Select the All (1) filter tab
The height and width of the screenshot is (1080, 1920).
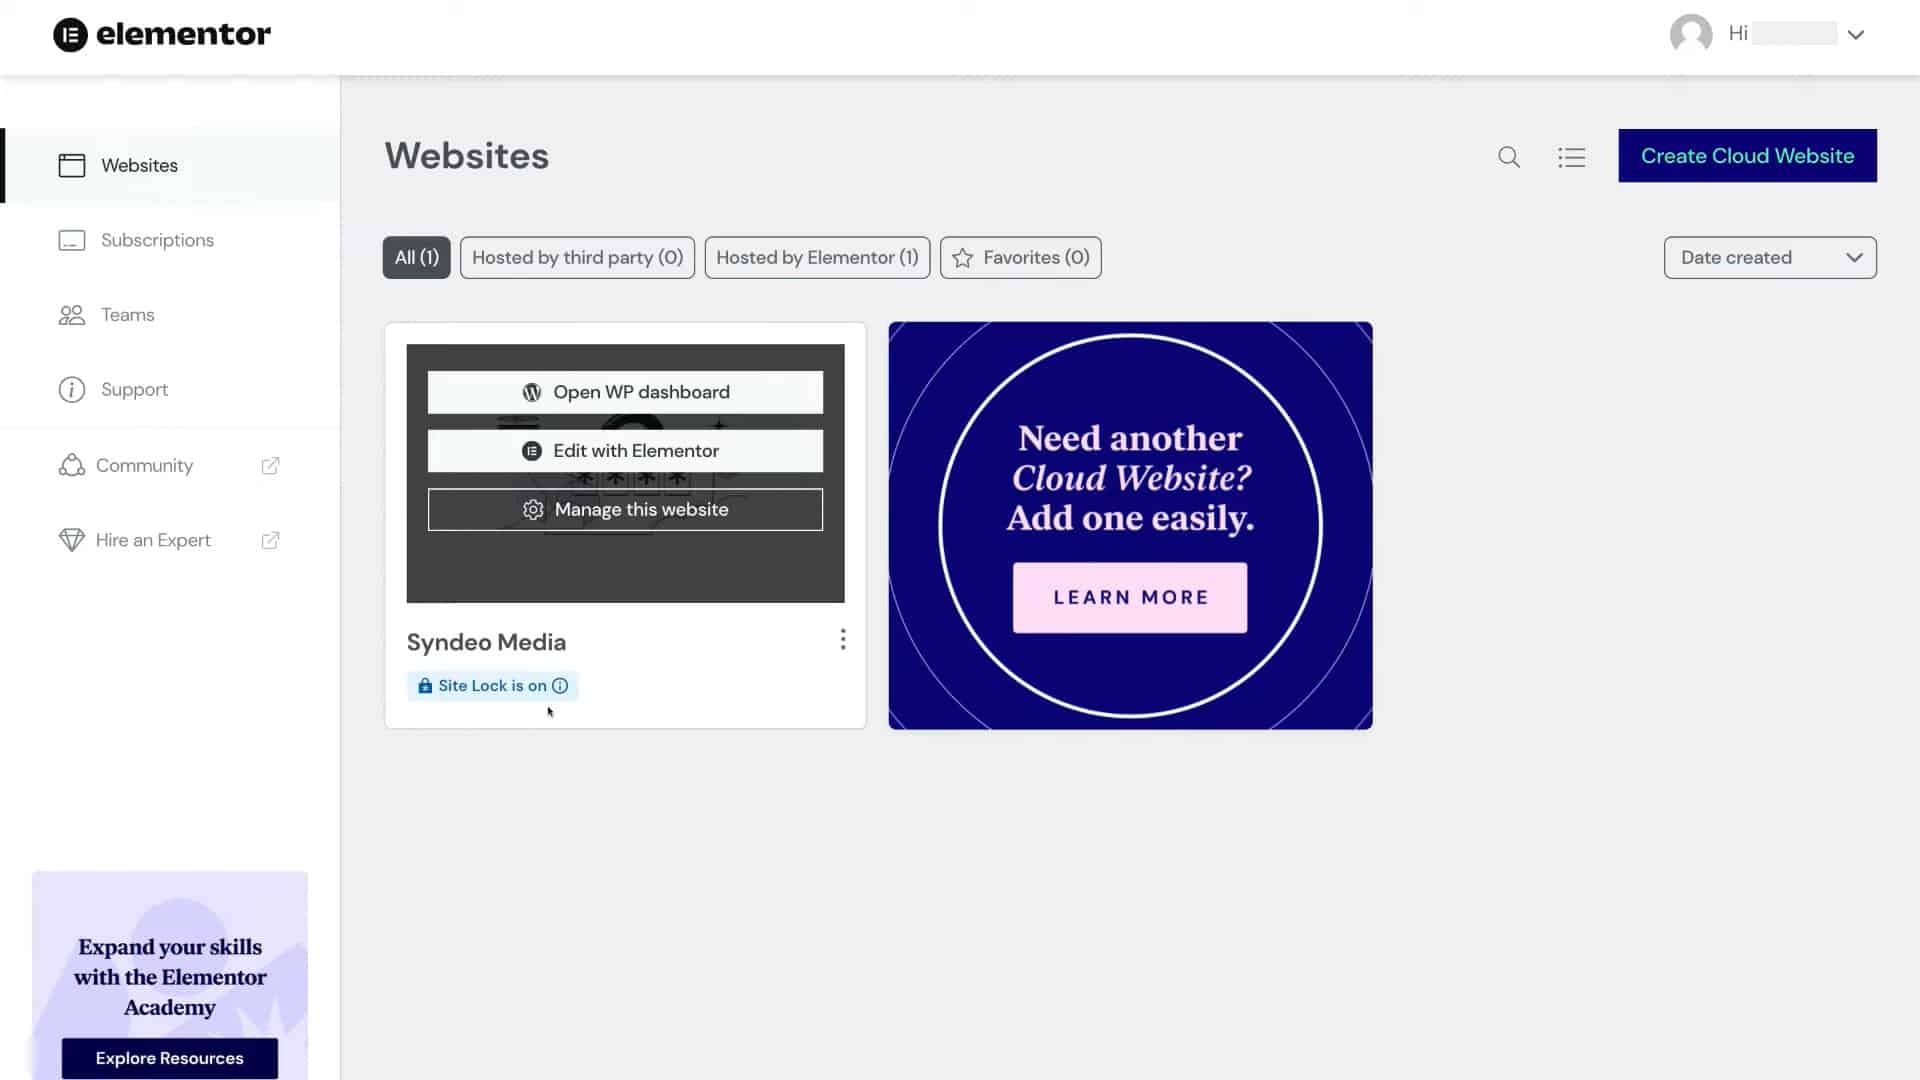click(x=416, y=258)
